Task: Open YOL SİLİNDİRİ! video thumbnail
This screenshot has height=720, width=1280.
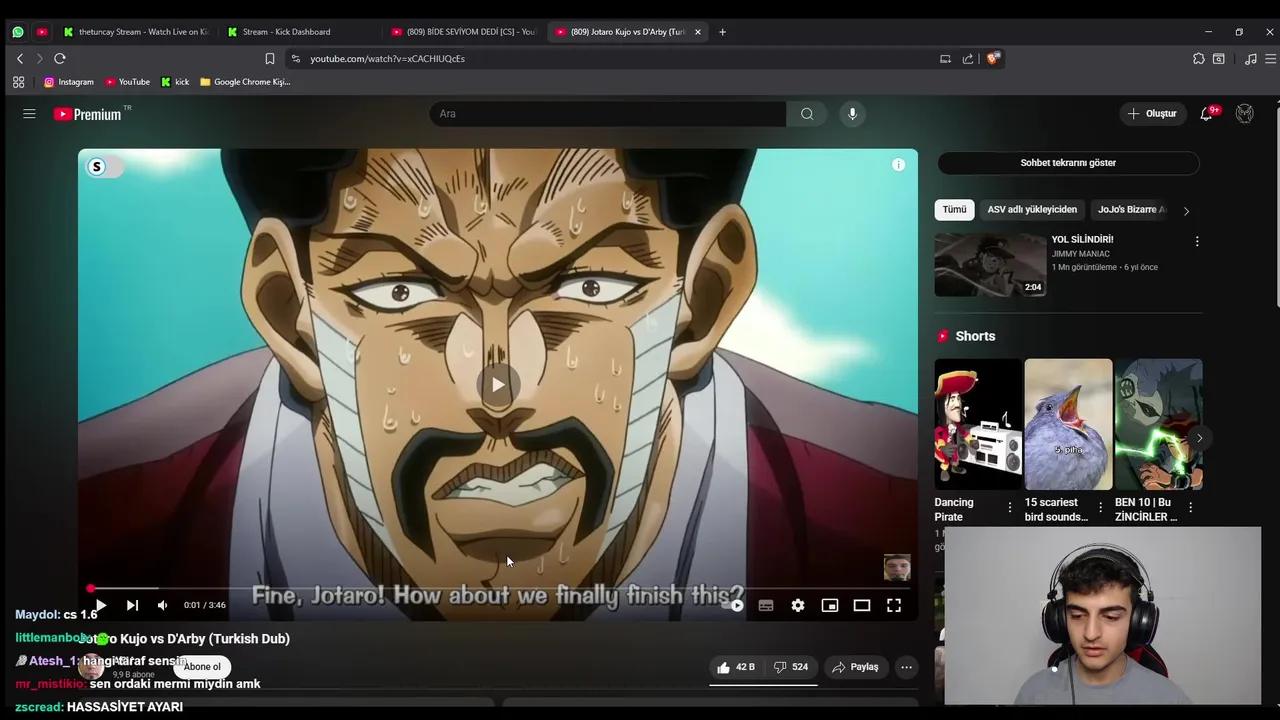Action: 990,265
